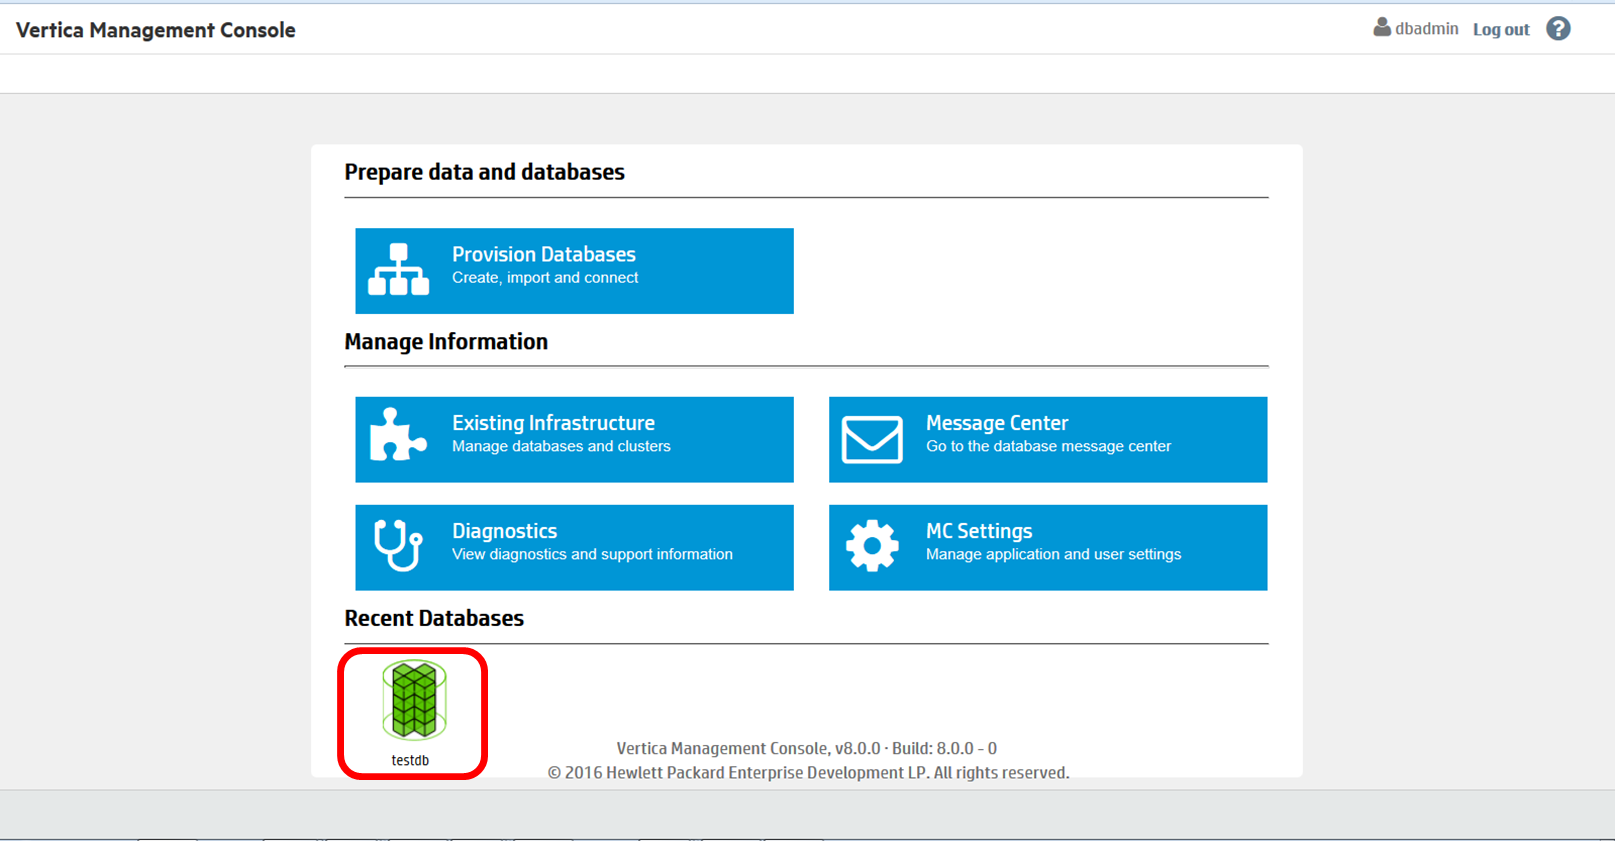Click the 'Prepare data and databases' heading
Viewport: 1615px width, 841px height.
point(484,172)
